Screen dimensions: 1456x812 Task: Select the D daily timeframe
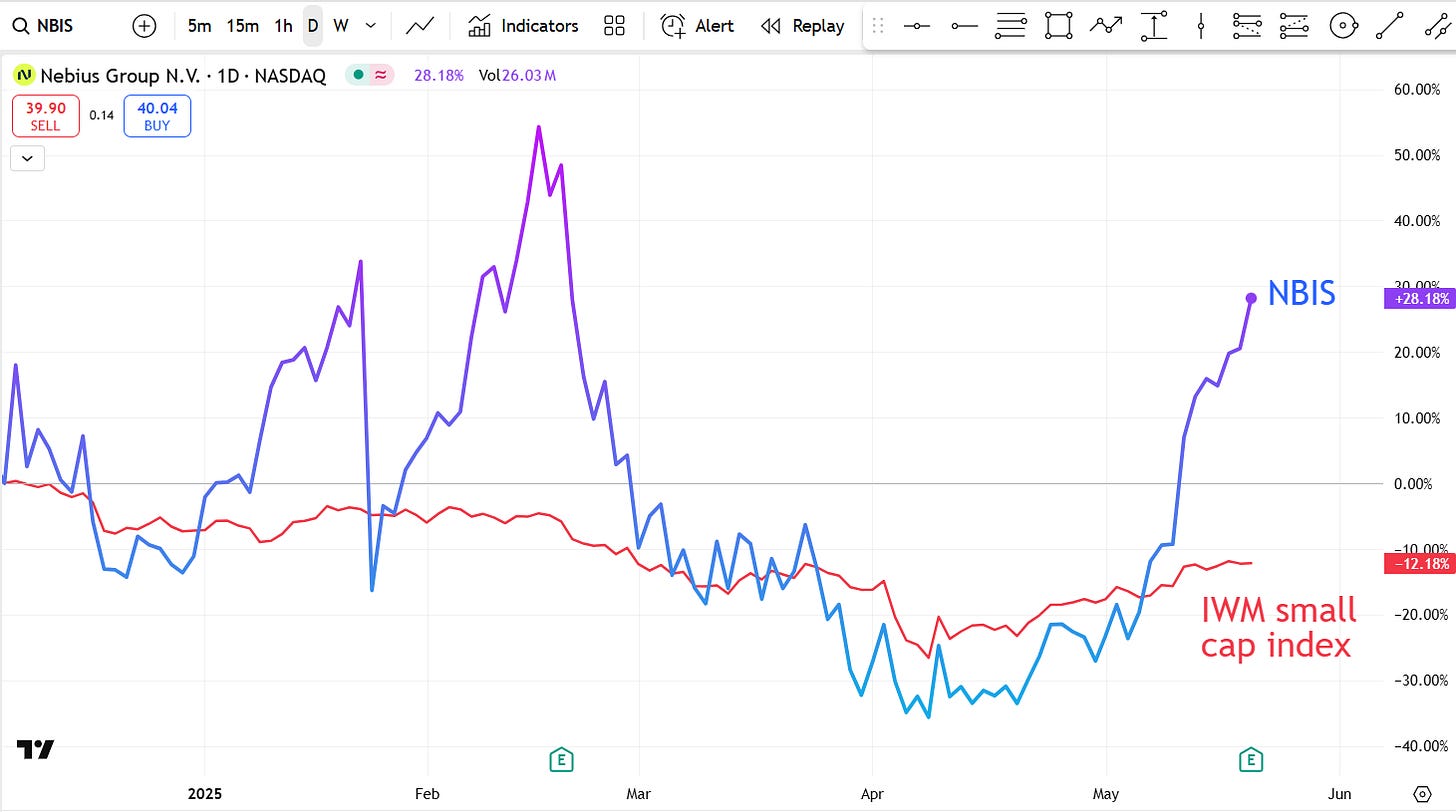(313, 26)
